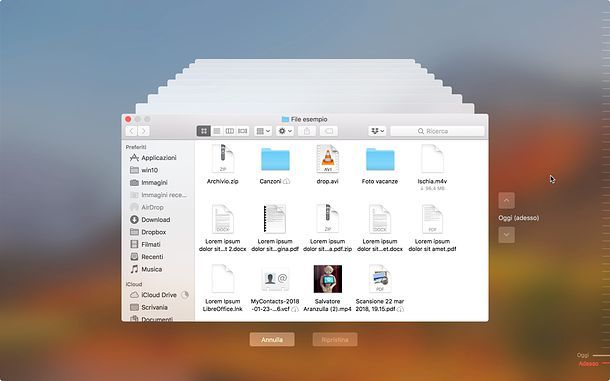
Task: Select the MyContacts vcf file icon
Action: click(x=275, y=279)
